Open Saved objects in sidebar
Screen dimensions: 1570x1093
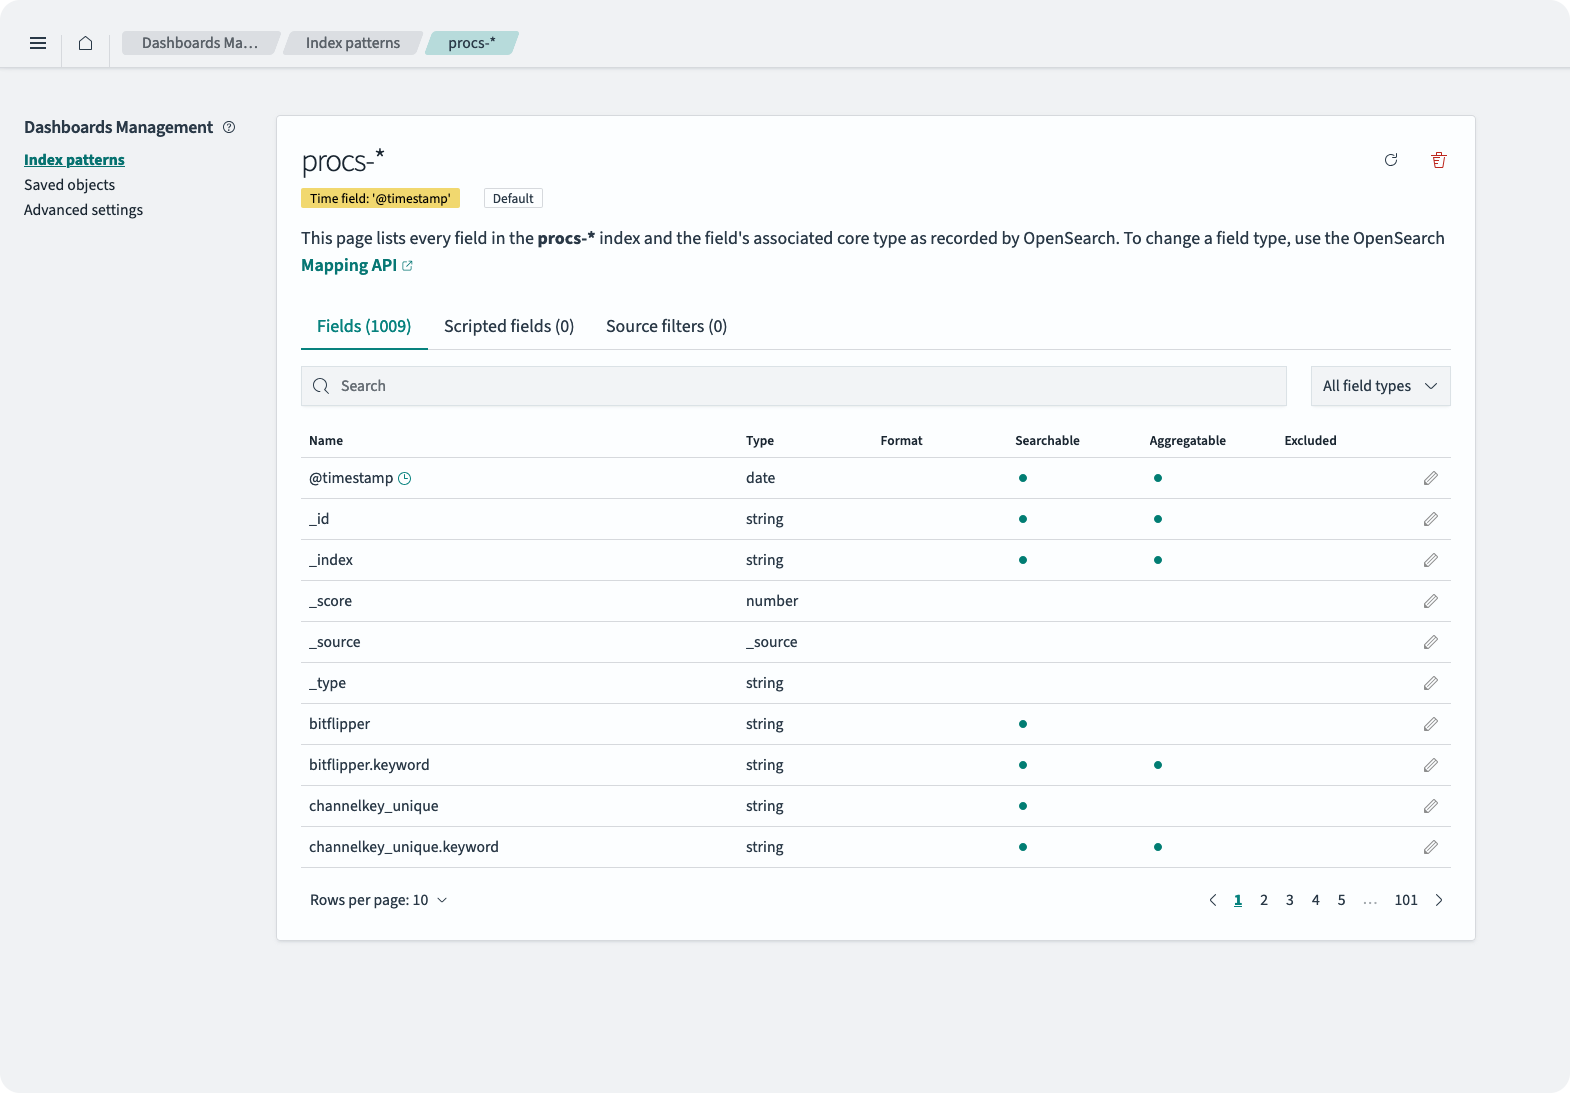coord(69,185)
